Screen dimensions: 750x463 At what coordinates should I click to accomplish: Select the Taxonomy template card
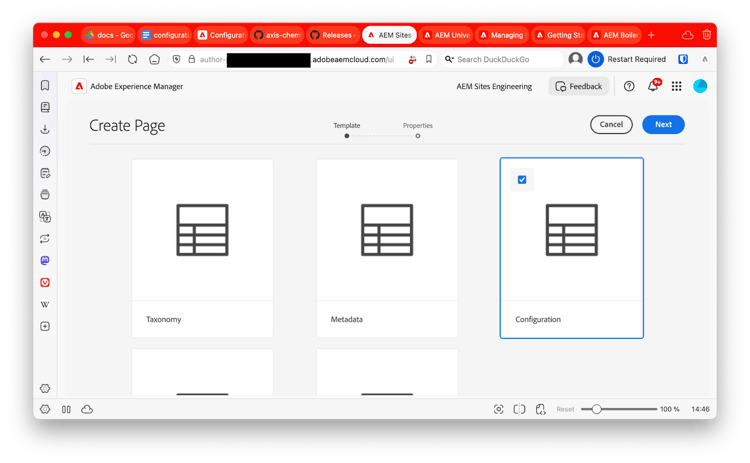click(202, 248)
